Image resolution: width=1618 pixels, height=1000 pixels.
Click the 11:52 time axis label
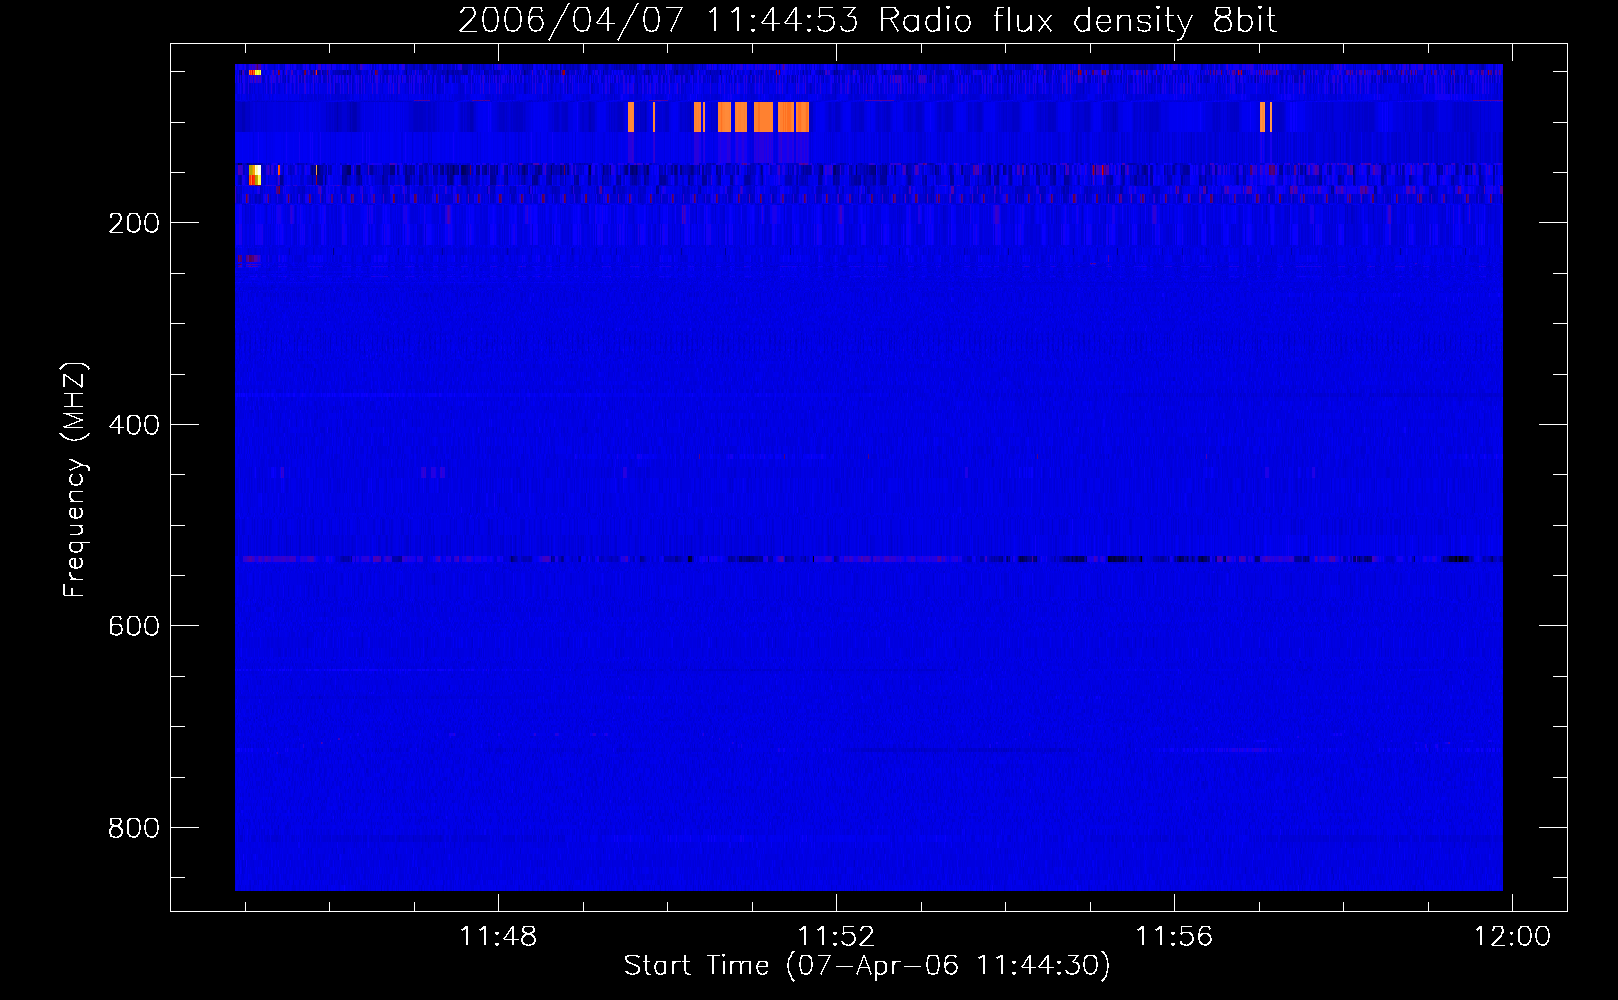836,936
